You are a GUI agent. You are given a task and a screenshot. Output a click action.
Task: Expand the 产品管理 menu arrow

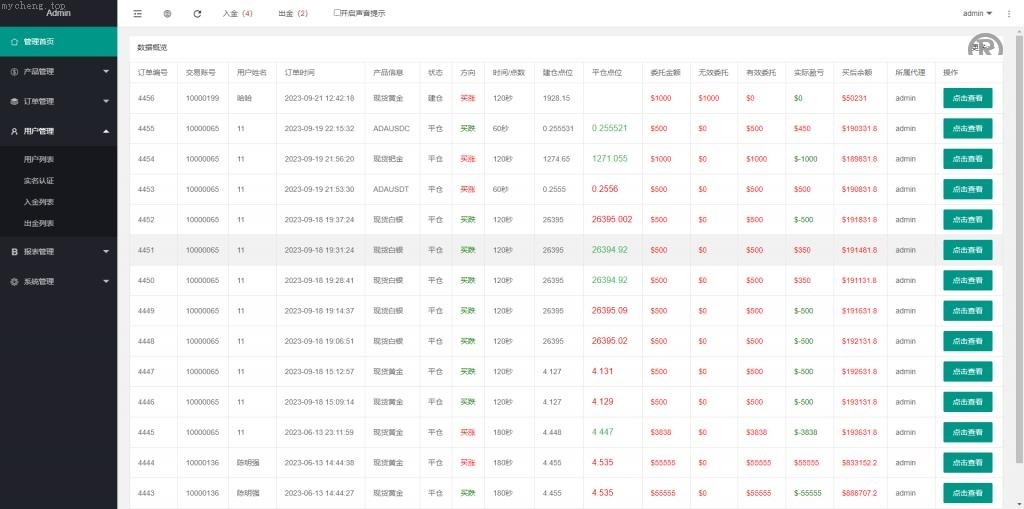106,72
